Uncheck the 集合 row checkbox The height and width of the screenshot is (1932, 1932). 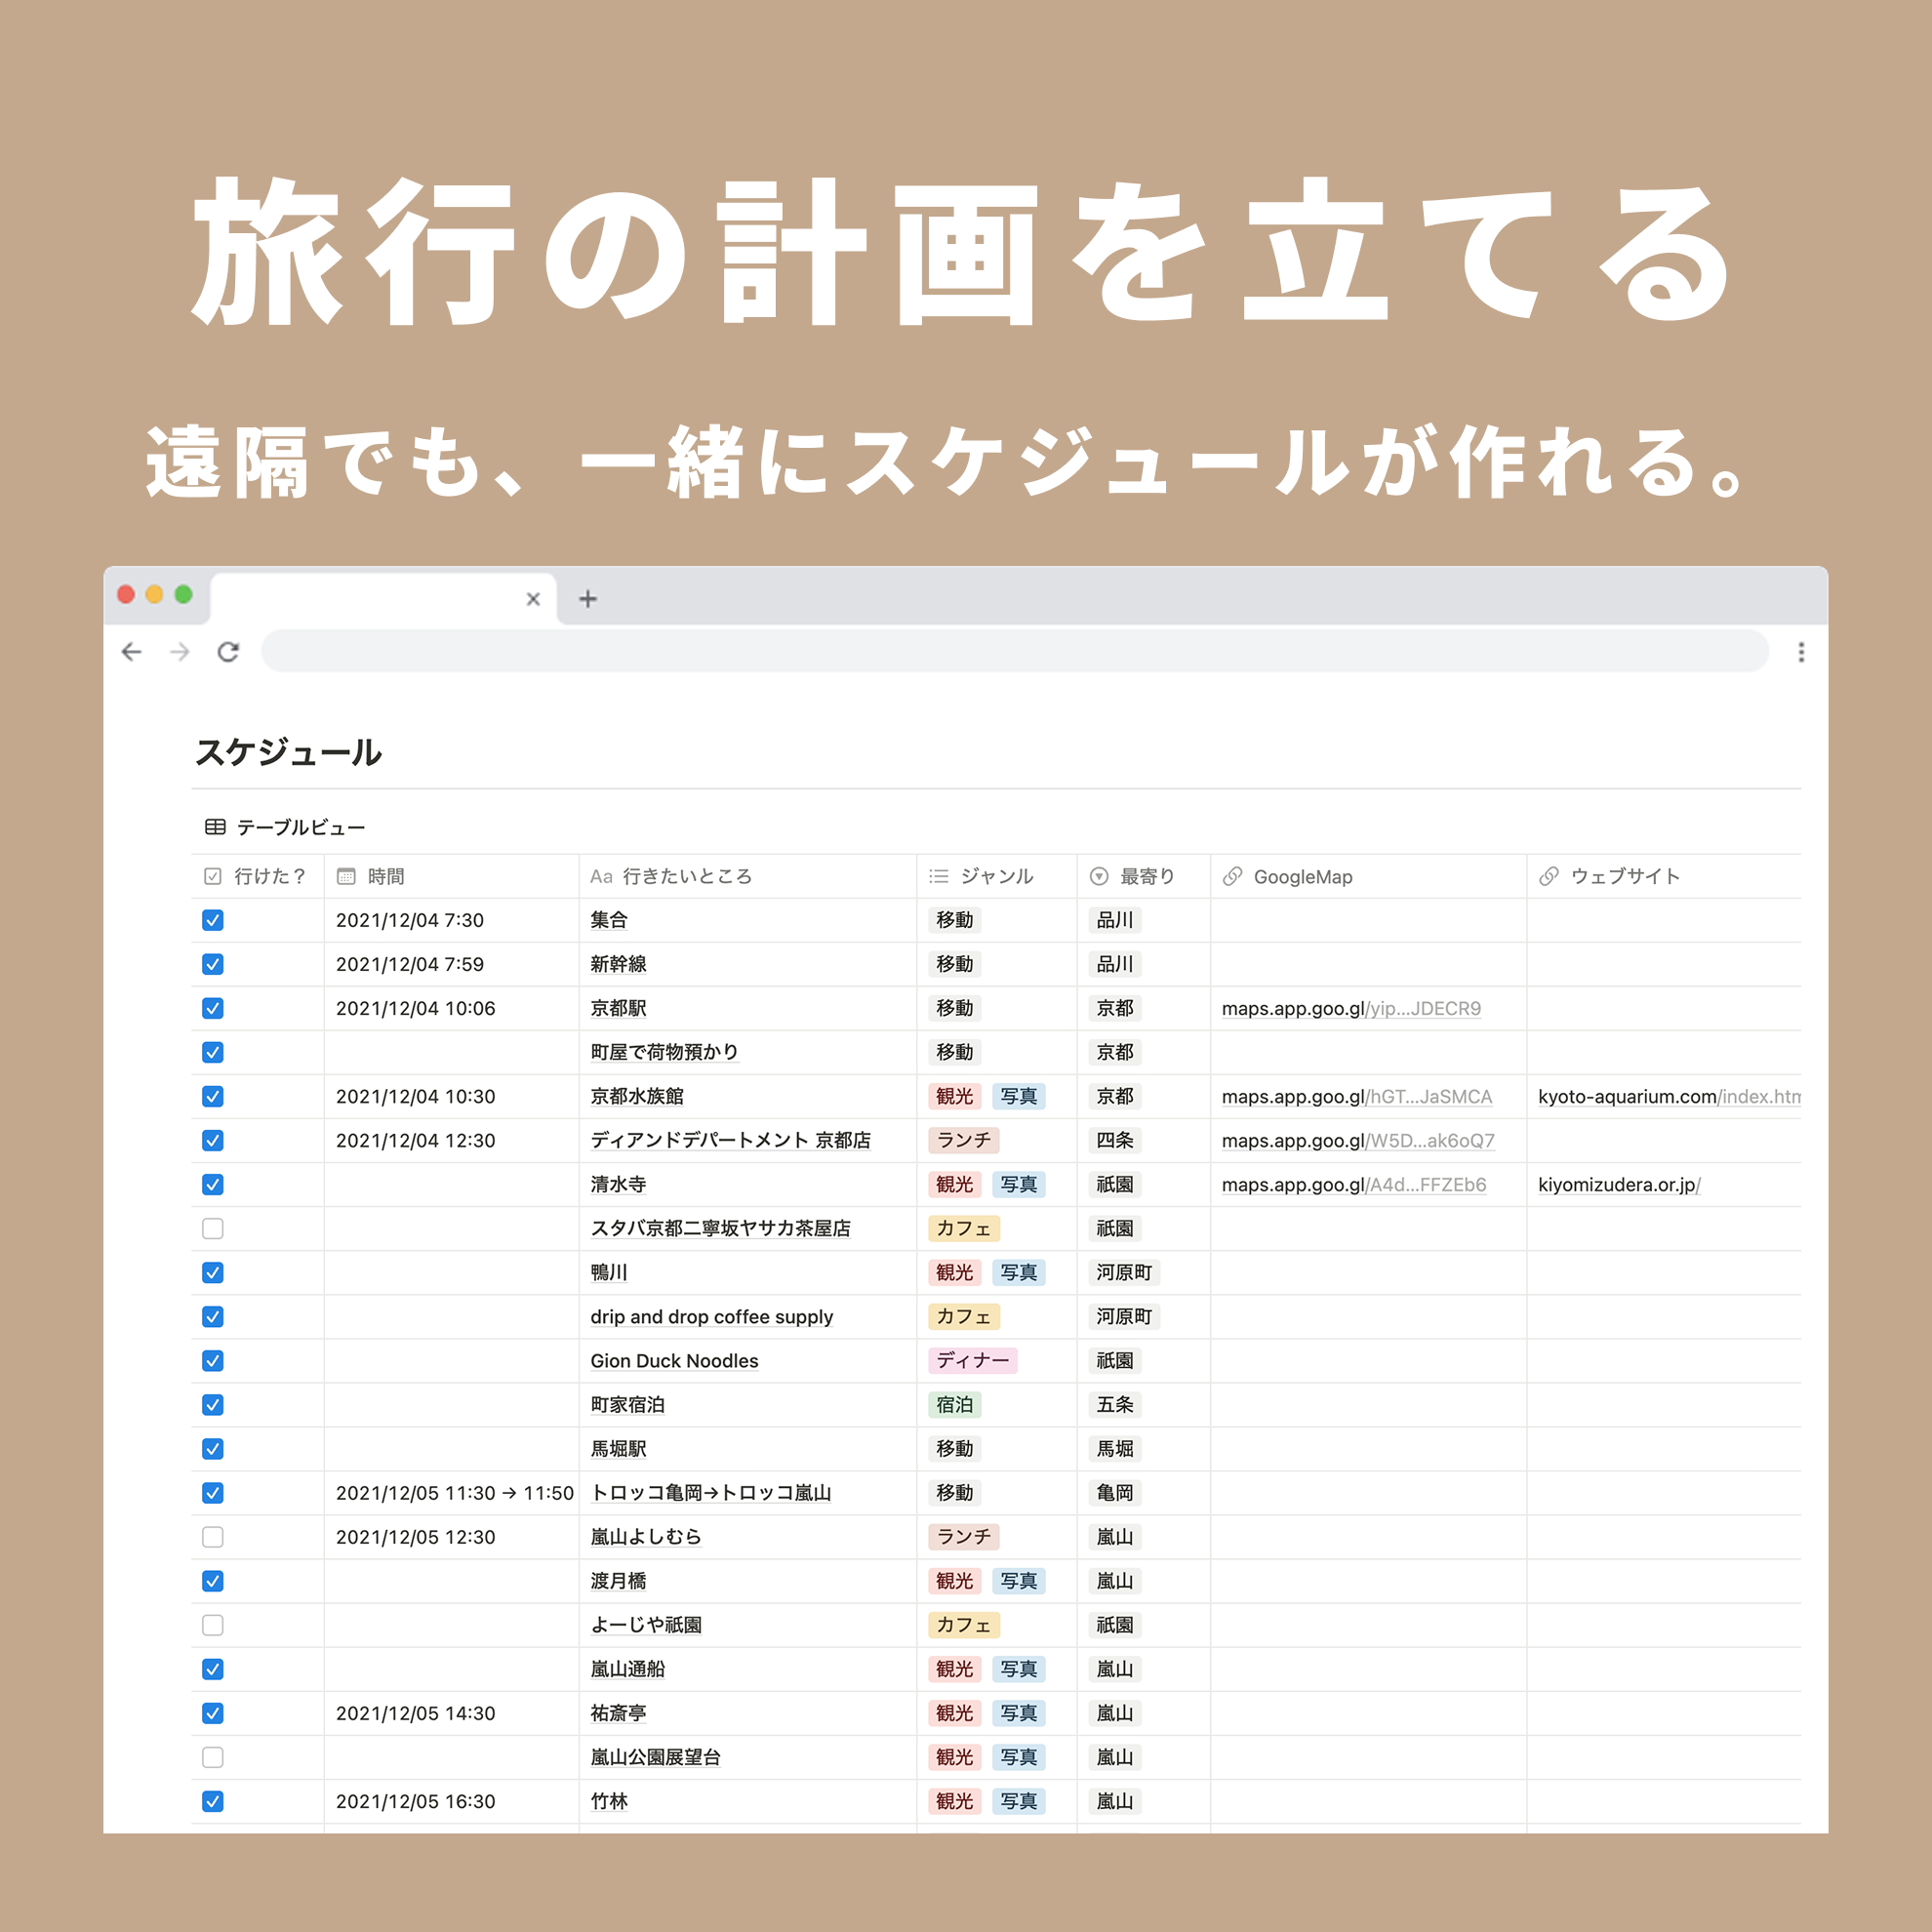(213, 920)
